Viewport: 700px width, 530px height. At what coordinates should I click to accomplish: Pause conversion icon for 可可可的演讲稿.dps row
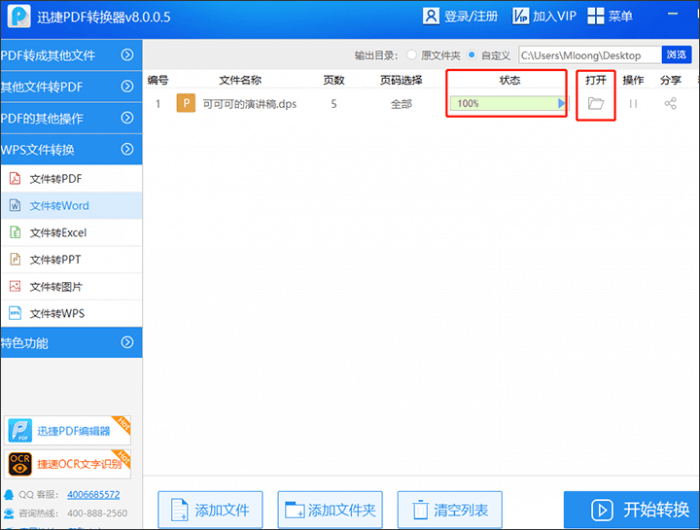click(633, 104)
